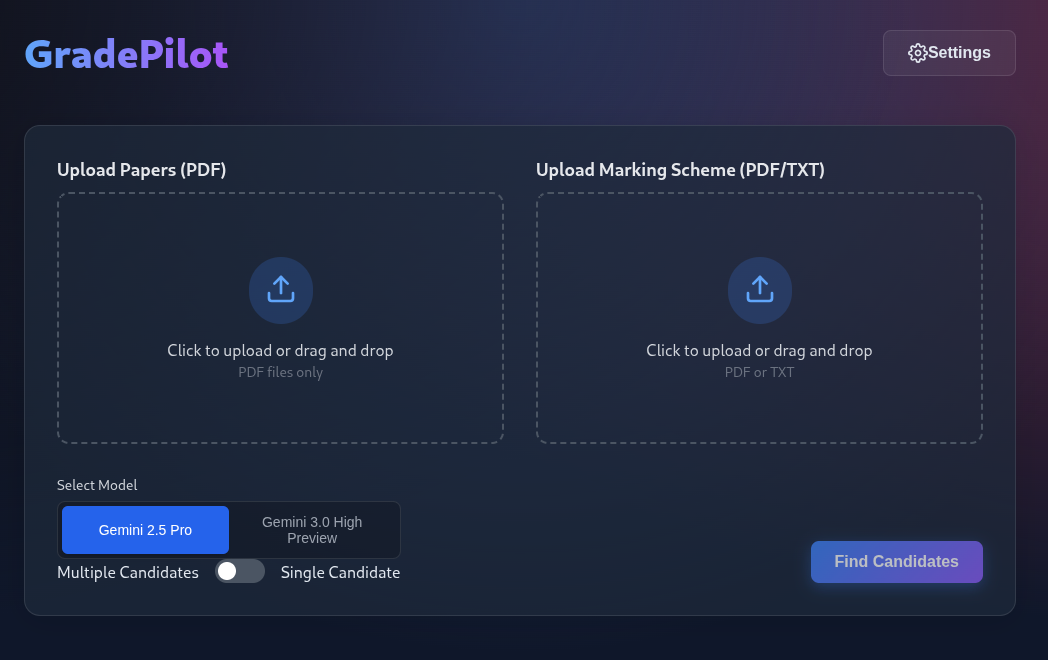Select the circular upload badge under Upload Papers
Screen dimensions: 1048x660
pyautogui.click(x=281, y=290)
